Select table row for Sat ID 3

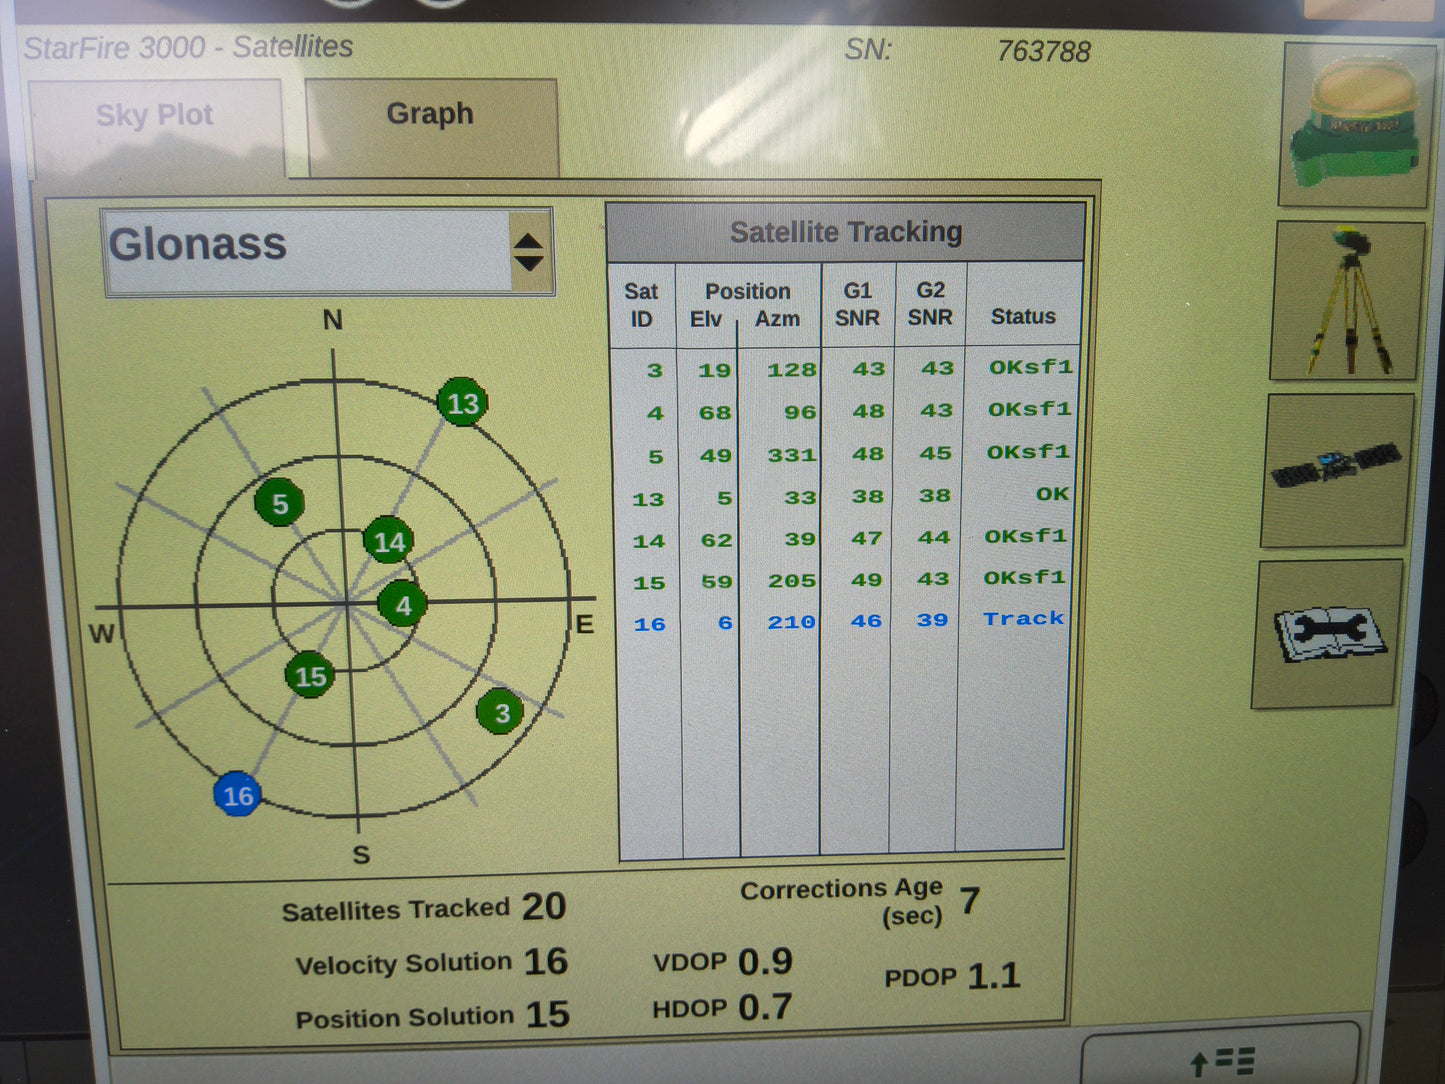click(843, 369)
